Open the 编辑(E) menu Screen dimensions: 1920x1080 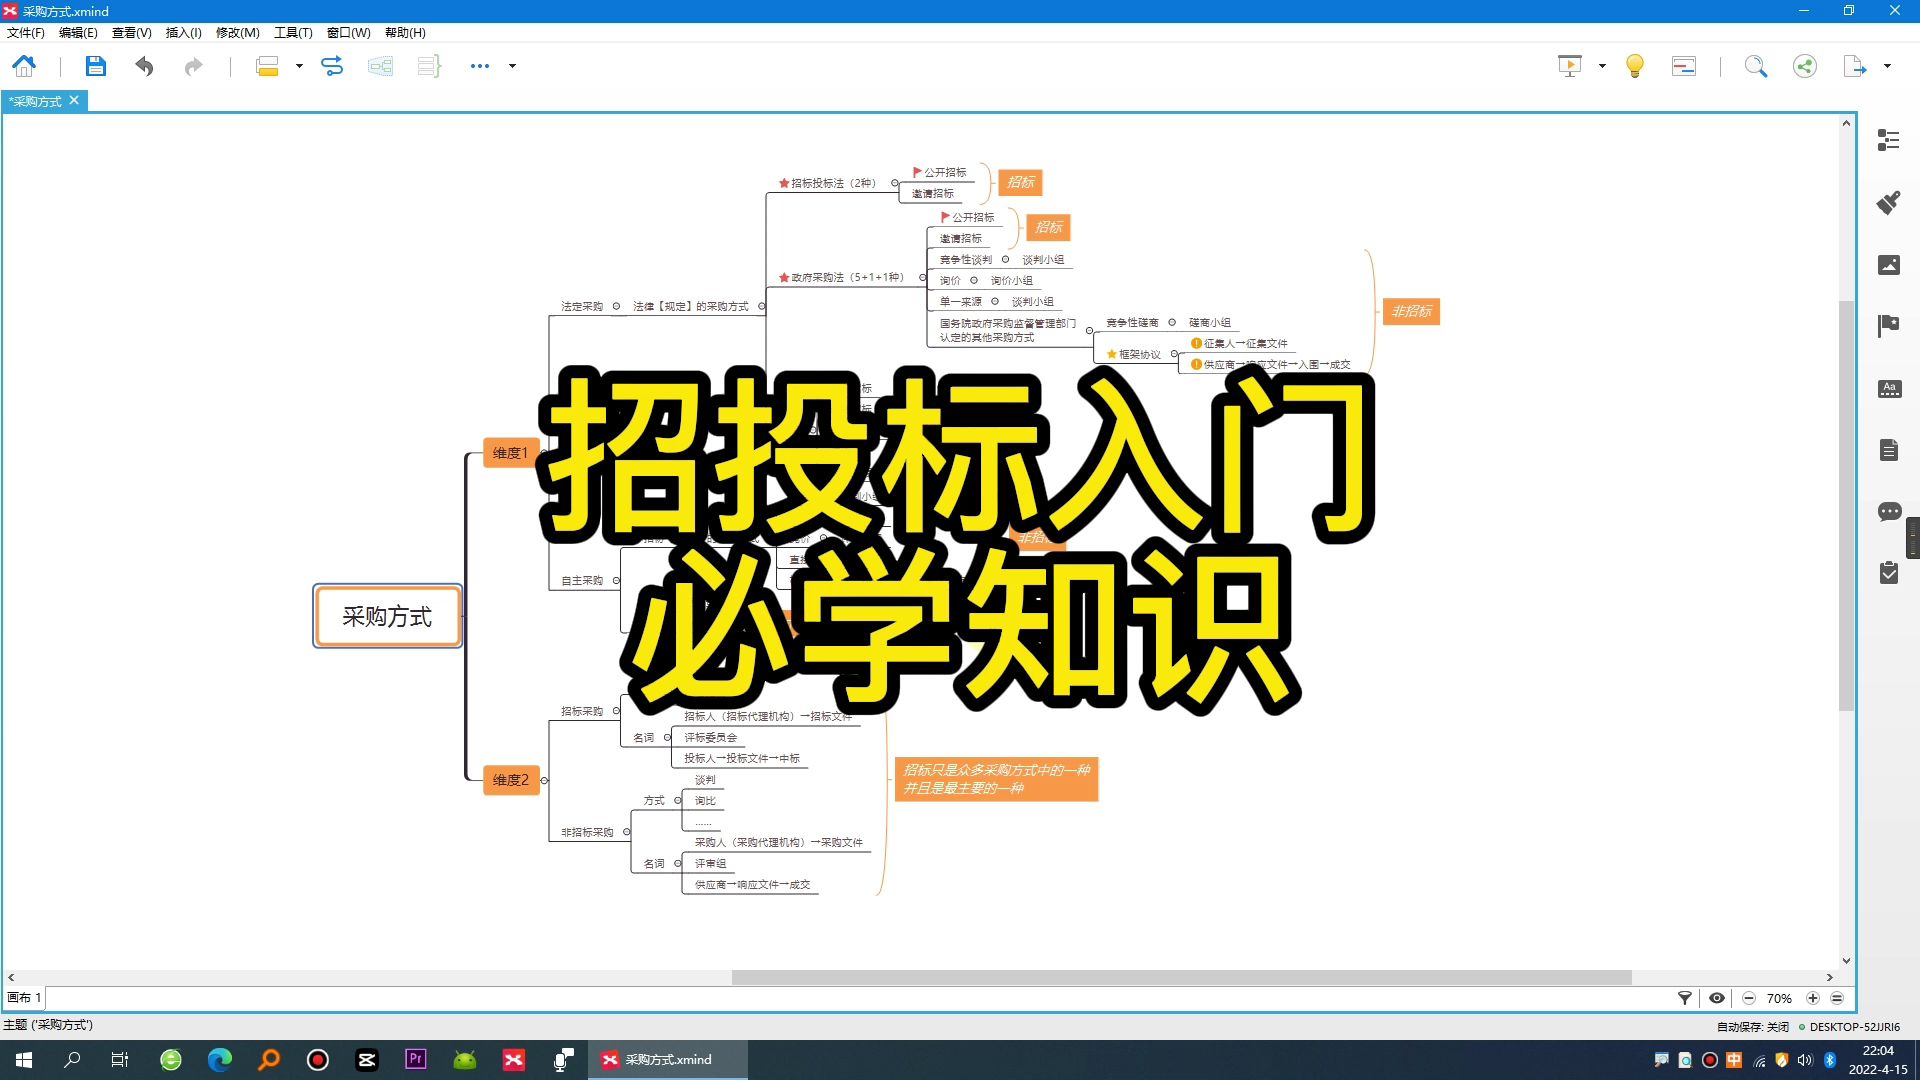point(78,32)
